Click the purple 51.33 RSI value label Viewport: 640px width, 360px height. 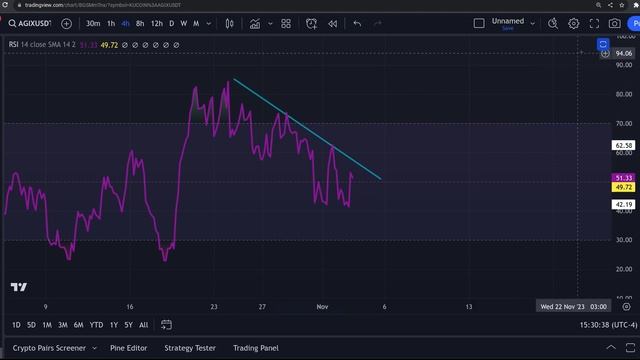623,178
